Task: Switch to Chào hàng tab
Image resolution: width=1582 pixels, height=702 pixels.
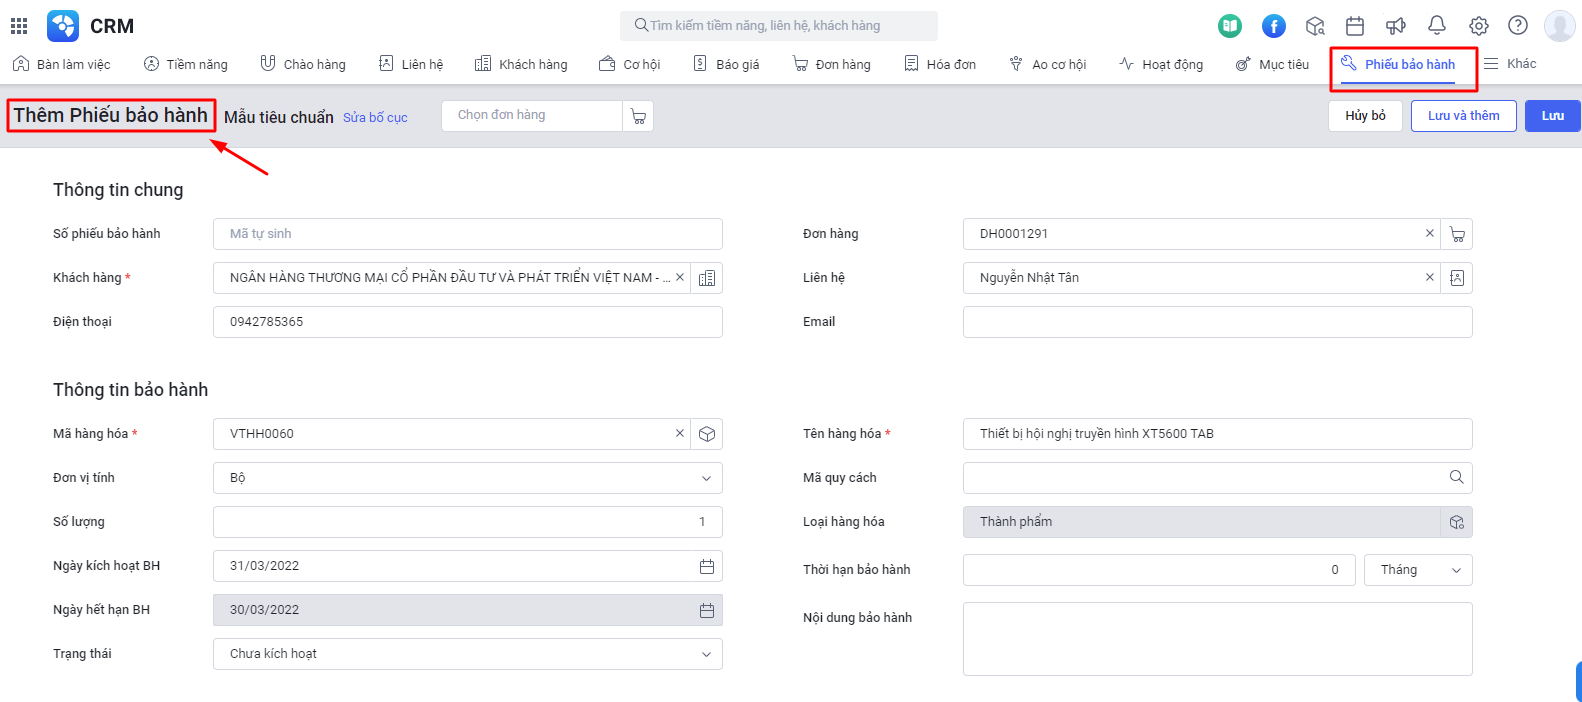Action: point(303,64)
